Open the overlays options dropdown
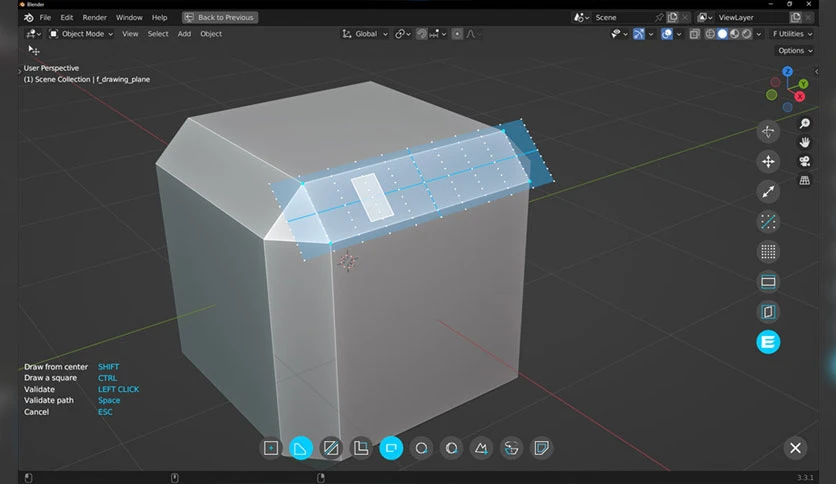 [679, 34]
